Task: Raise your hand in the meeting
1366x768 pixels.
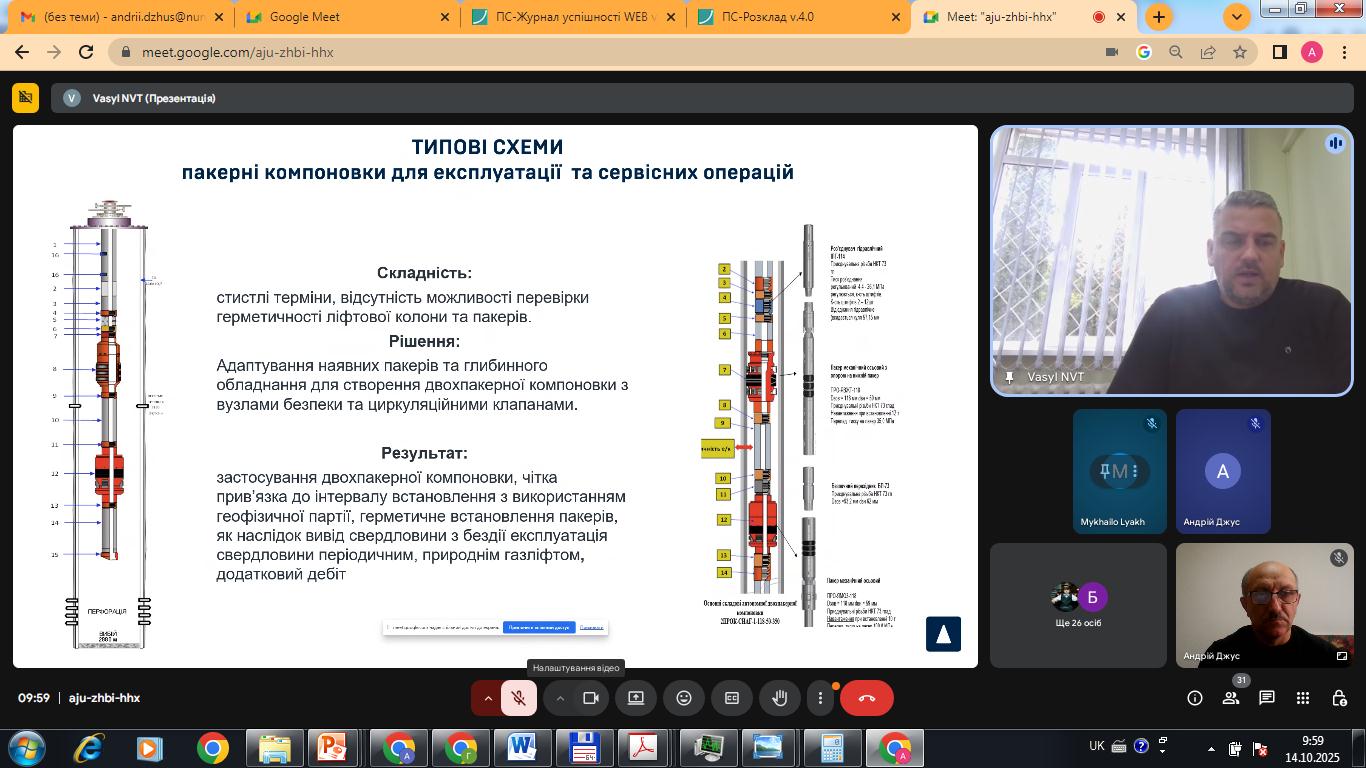Action: tap(780, 698)
